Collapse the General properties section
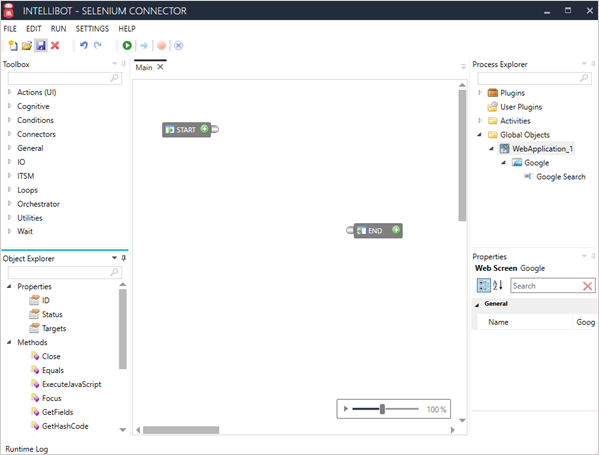 [477, 304]
